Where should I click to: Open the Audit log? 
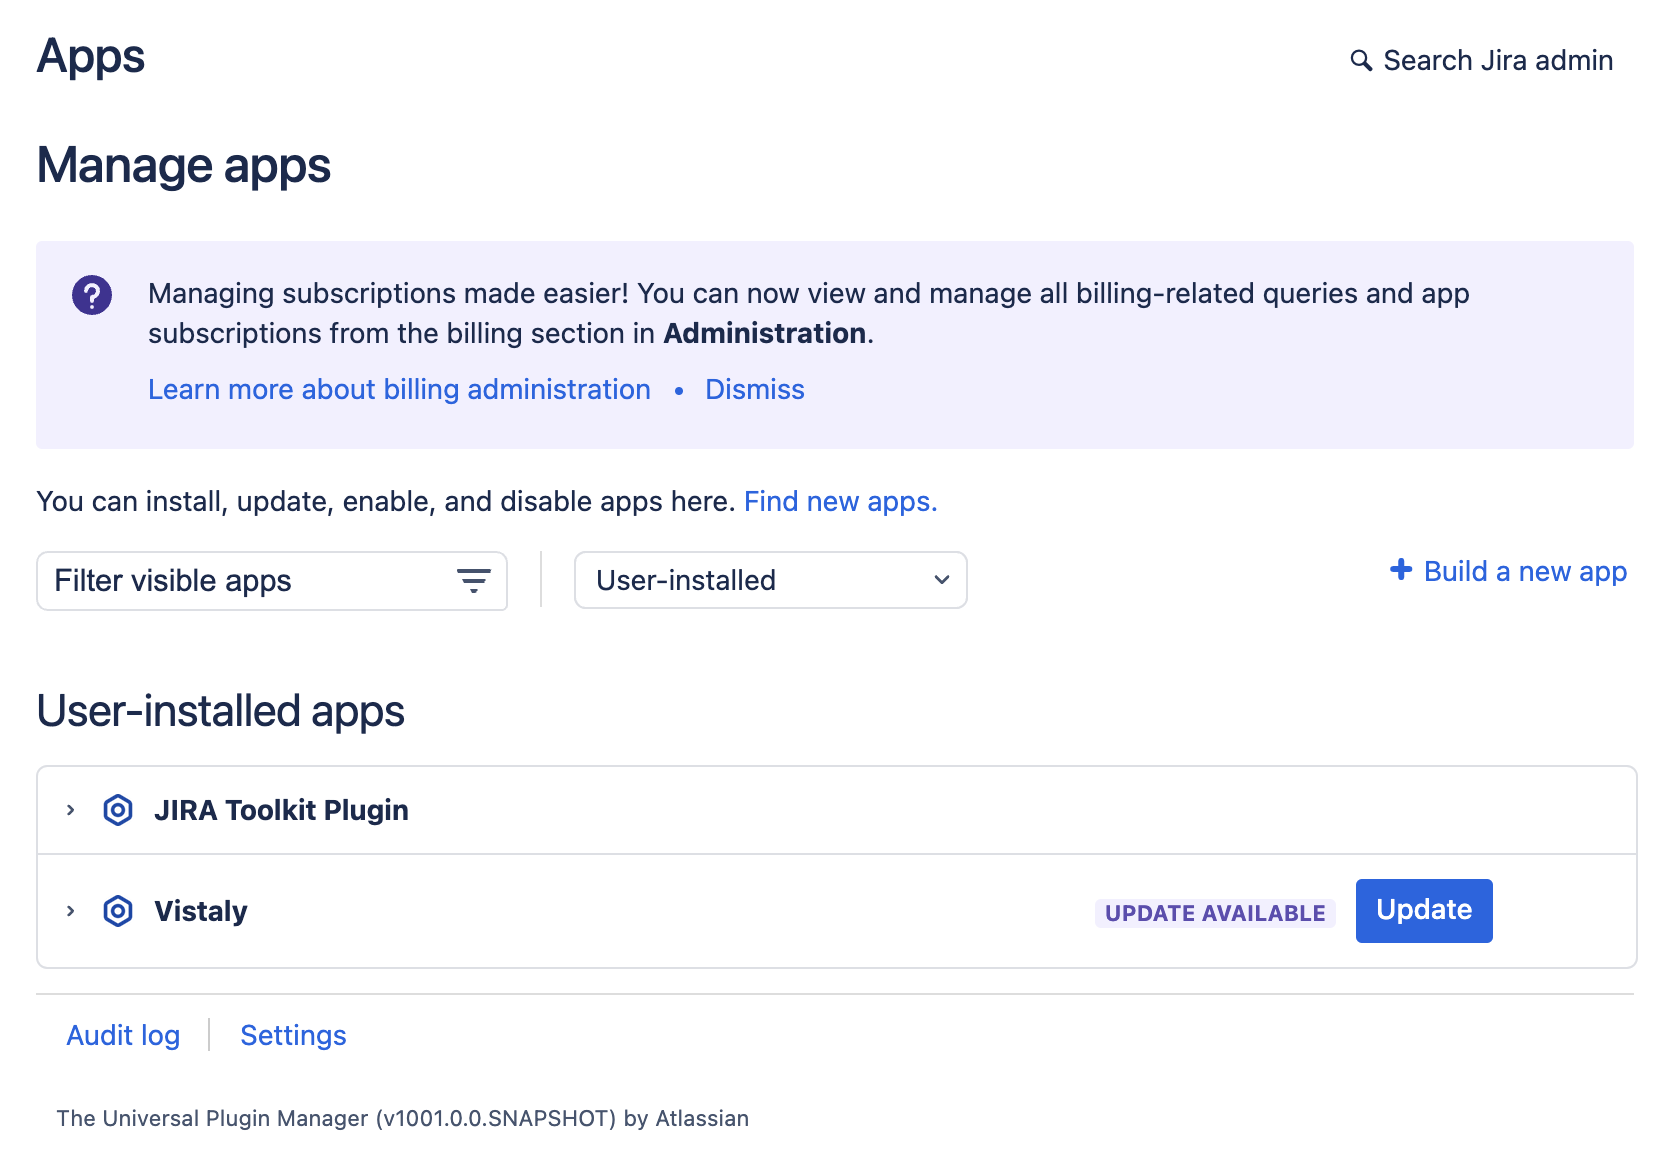(x=123, y=1035)
